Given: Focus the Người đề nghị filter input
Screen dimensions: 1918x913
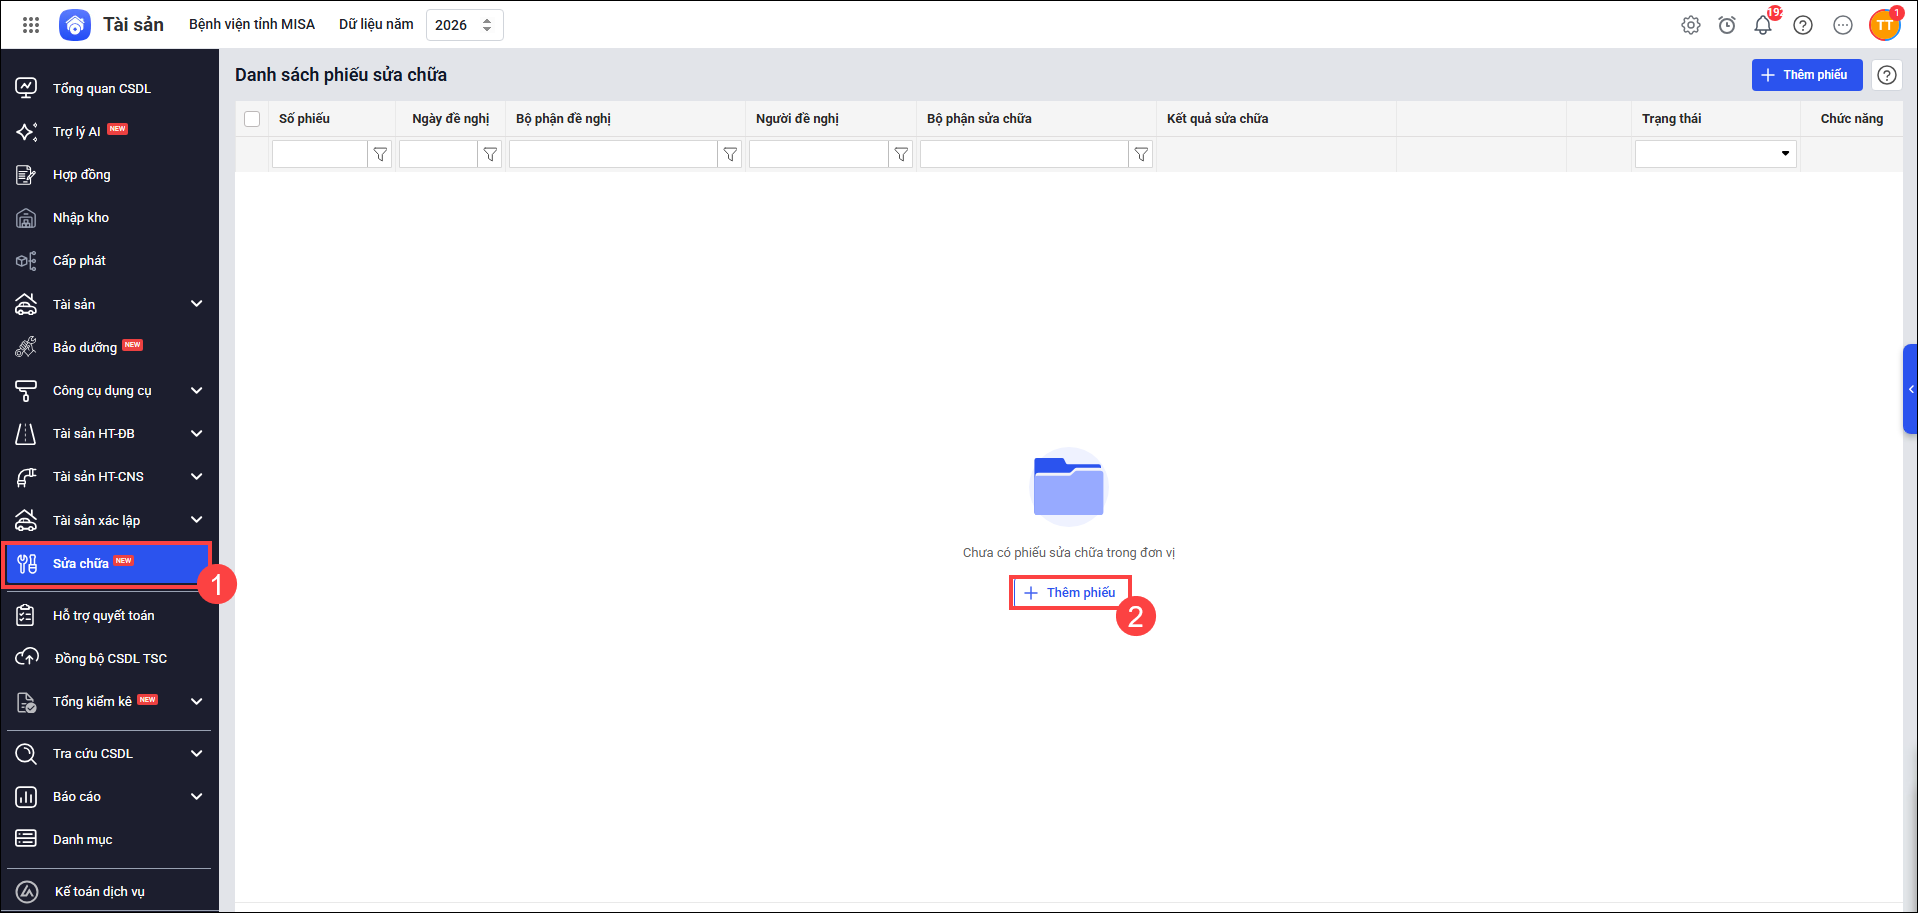Looking at the screenshot, I should pos(819,154).
